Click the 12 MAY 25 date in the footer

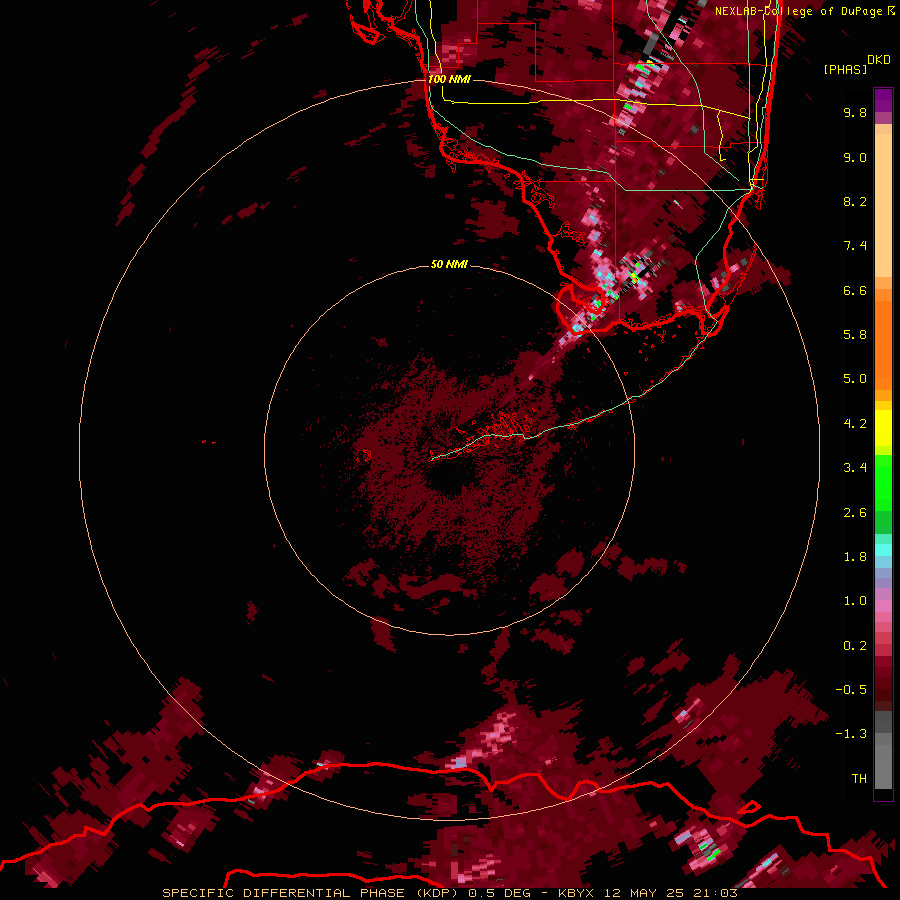[645, 893]
